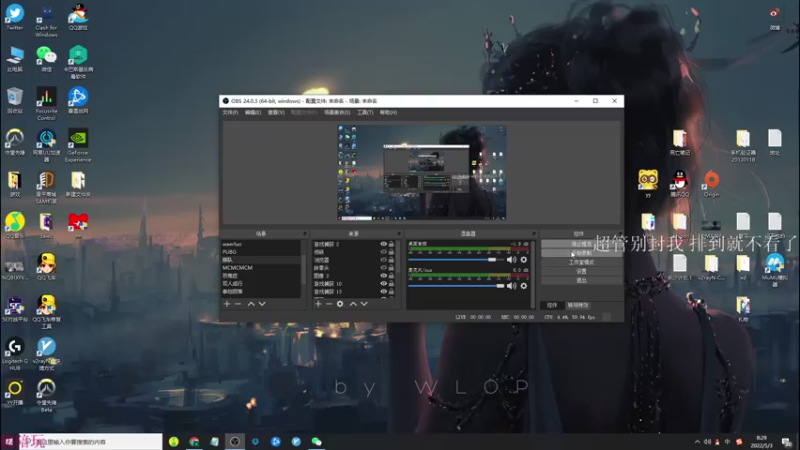Open 查看(V) menu in OBS
This screenshot has height=450, width=800.
[x=276, y=112]
